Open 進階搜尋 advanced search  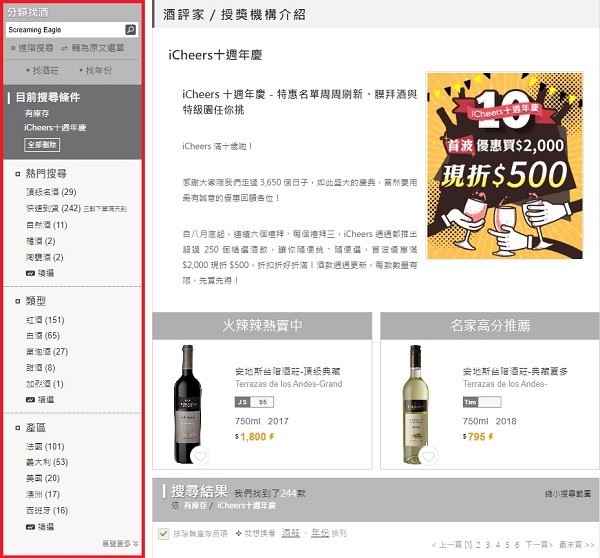[x=32, y=48]
